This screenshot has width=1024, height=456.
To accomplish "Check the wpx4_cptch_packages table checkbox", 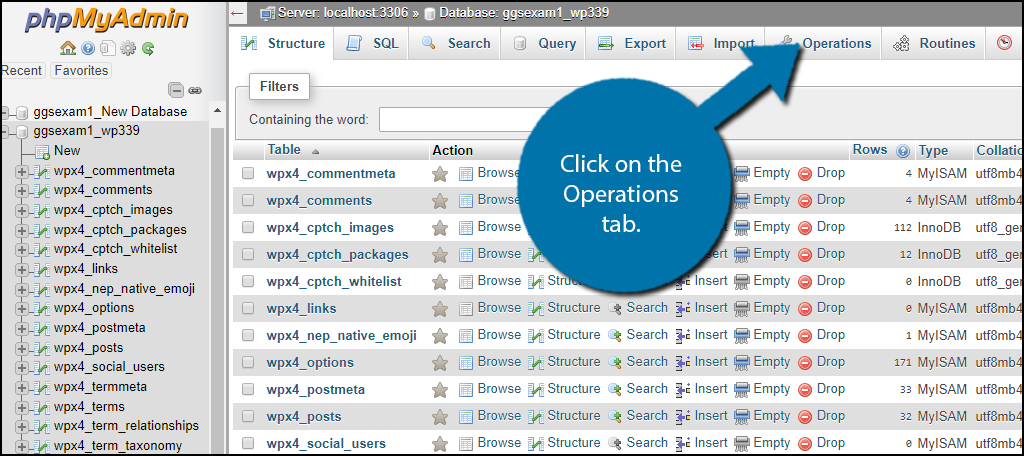I will click(x=248, y=254).
